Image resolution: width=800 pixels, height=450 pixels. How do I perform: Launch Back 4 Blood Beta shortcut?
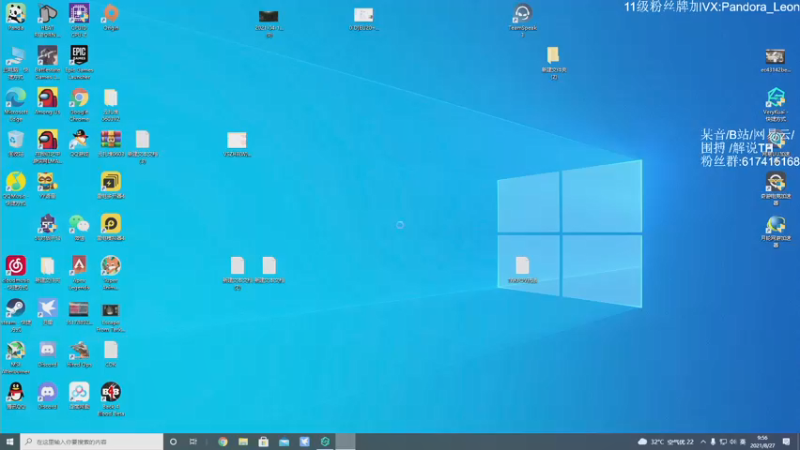point(111,399)
